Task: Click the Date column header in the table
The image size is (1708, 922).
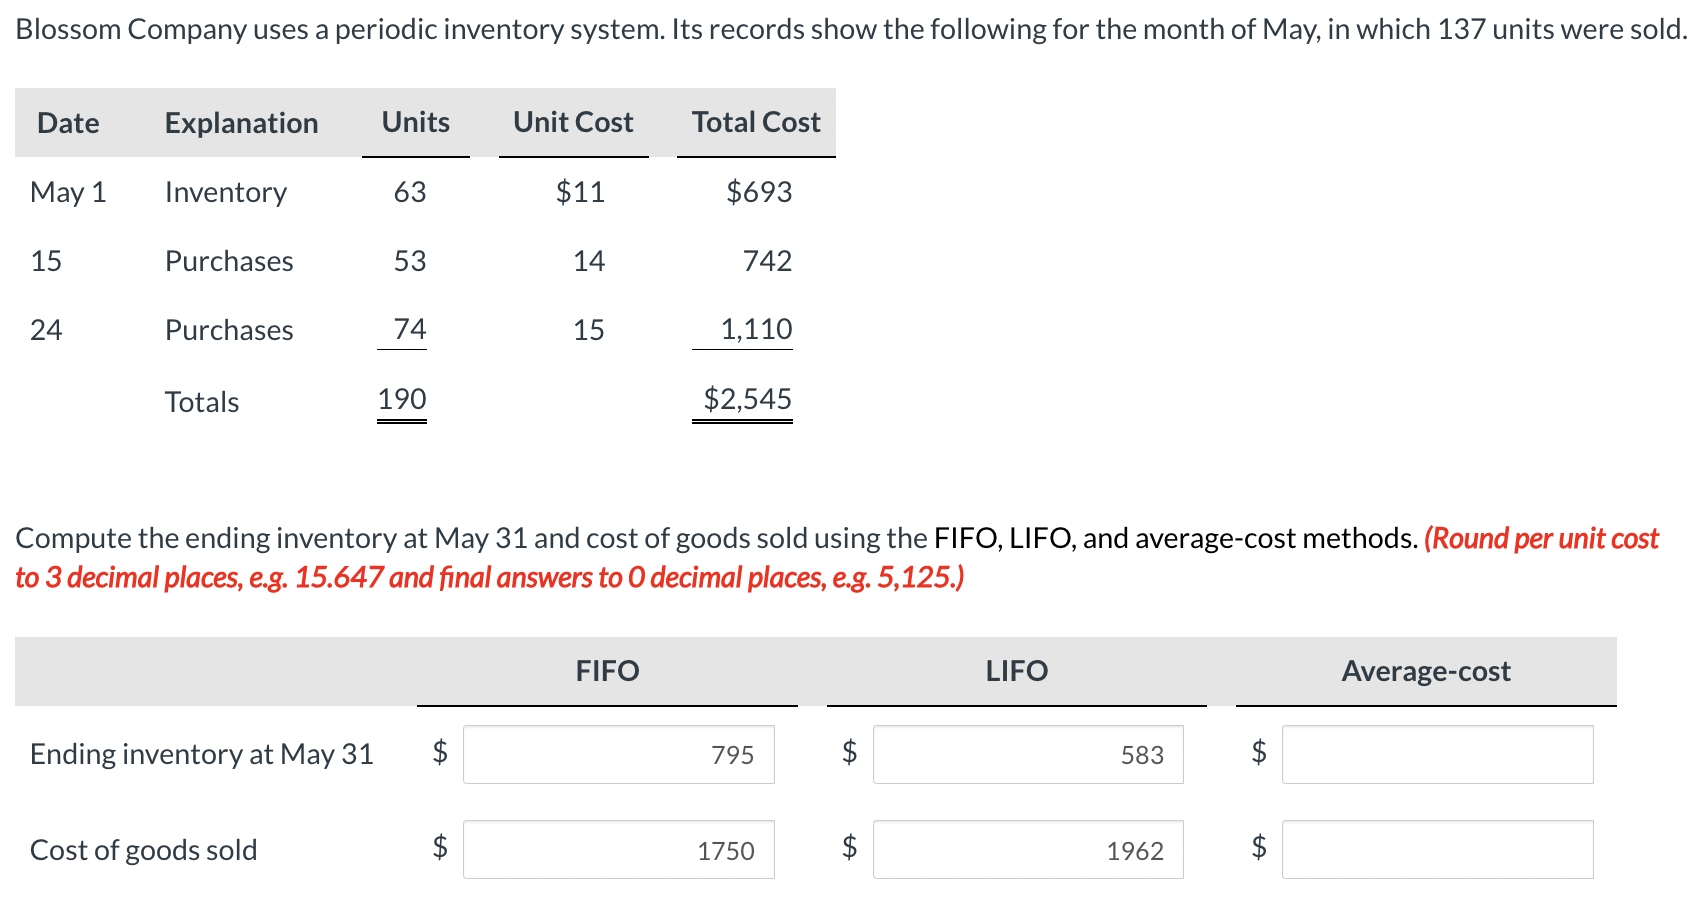Action: (x=67, y=122)
